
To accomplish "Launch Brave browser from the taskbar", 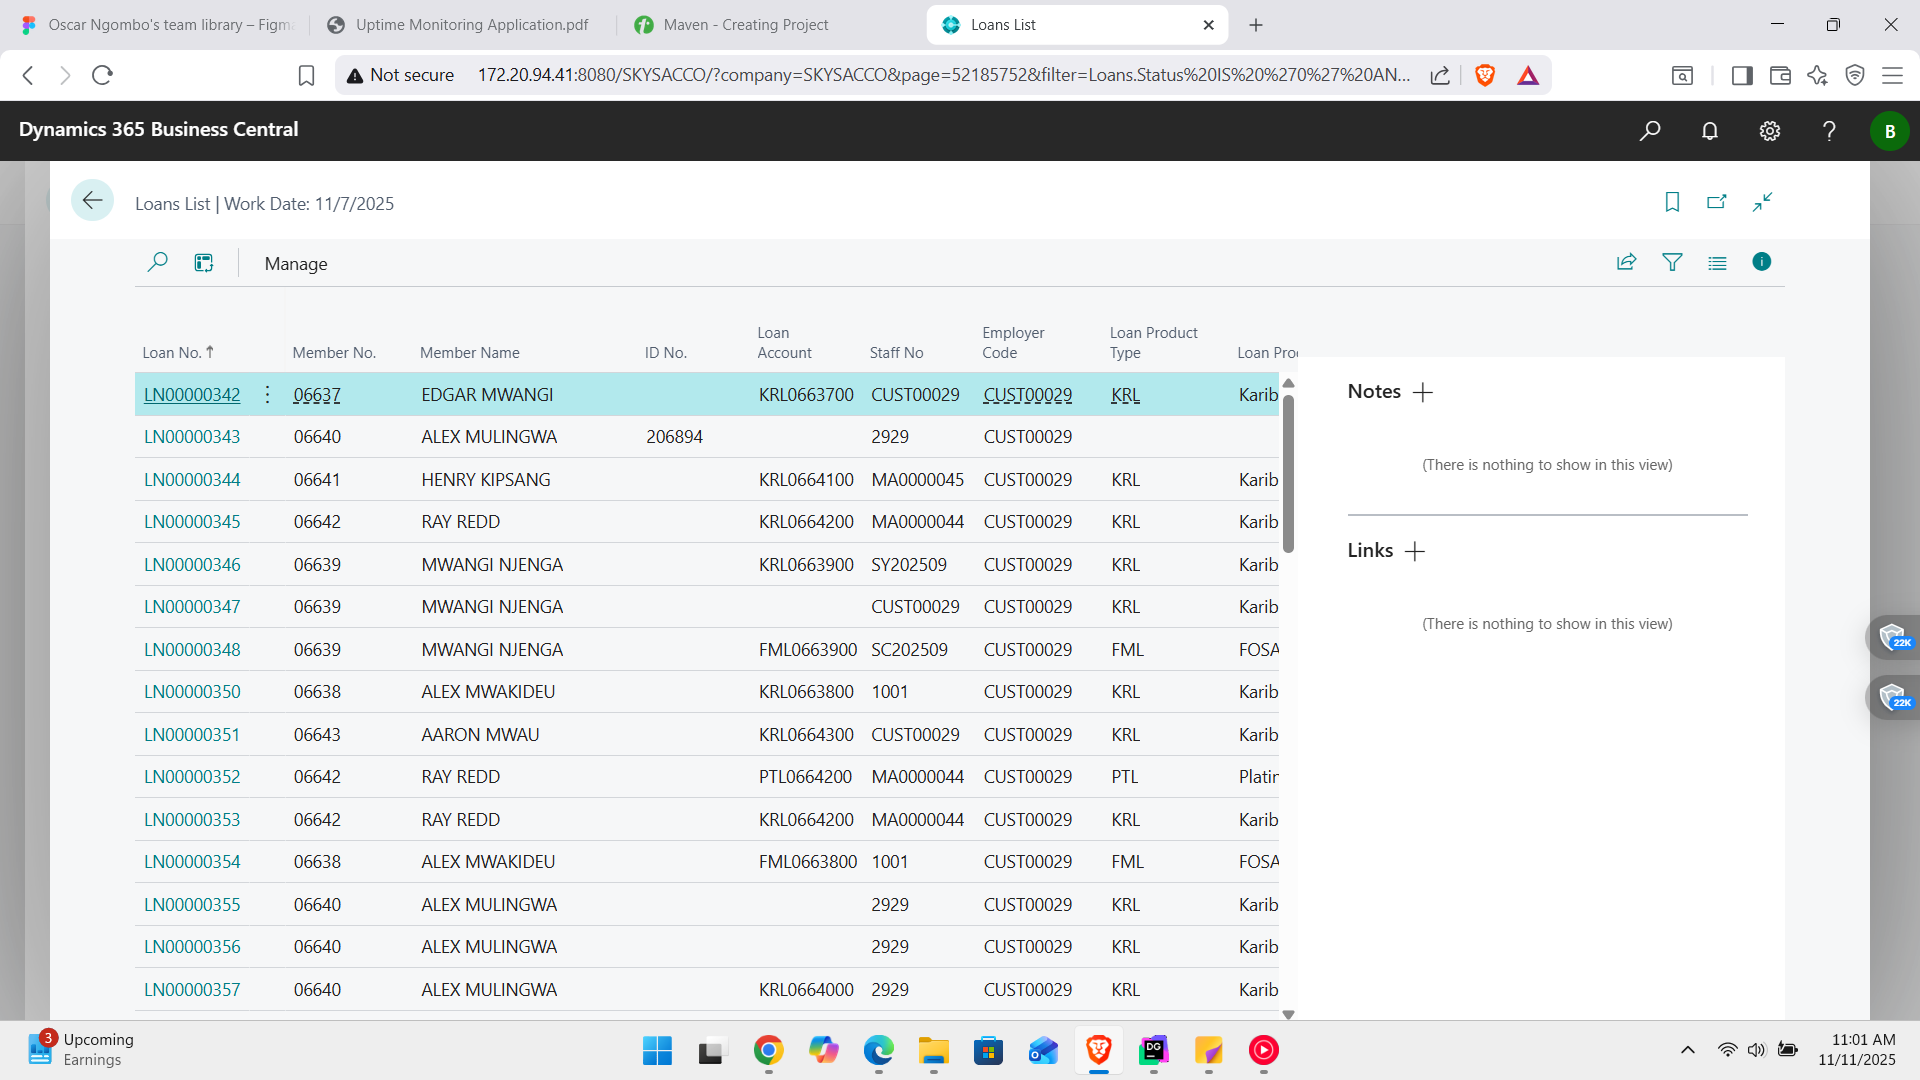I will pyautogui.click(x=1097, y=1051).
